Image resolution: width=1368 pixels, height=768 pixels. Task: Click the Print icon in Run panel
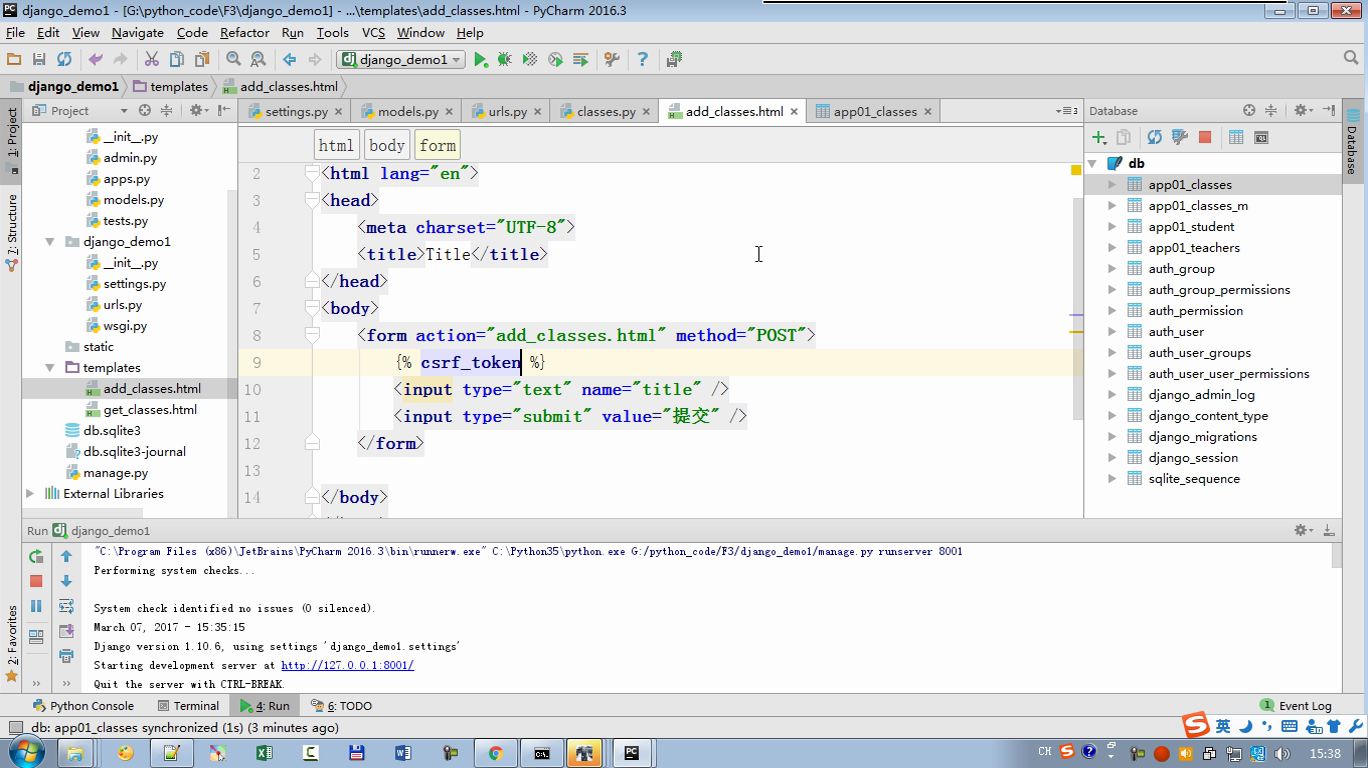66,656
